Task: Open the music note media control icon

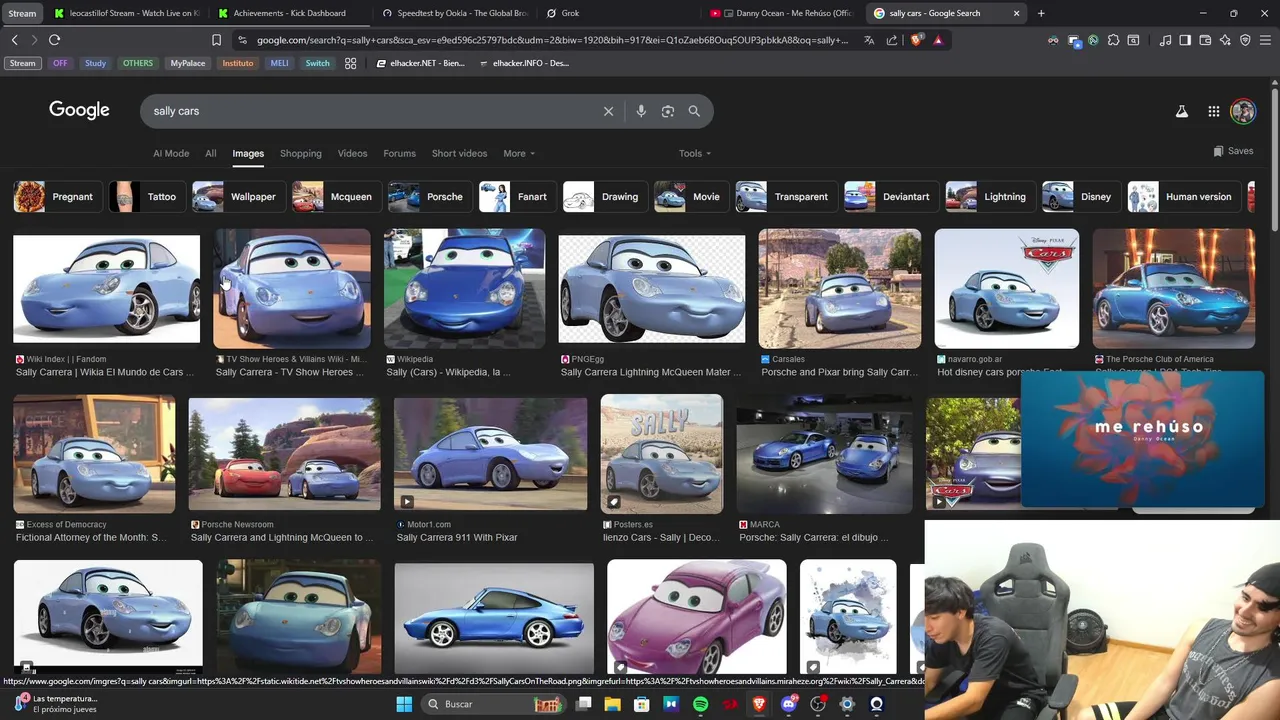Action: (x=1165, y=40)
